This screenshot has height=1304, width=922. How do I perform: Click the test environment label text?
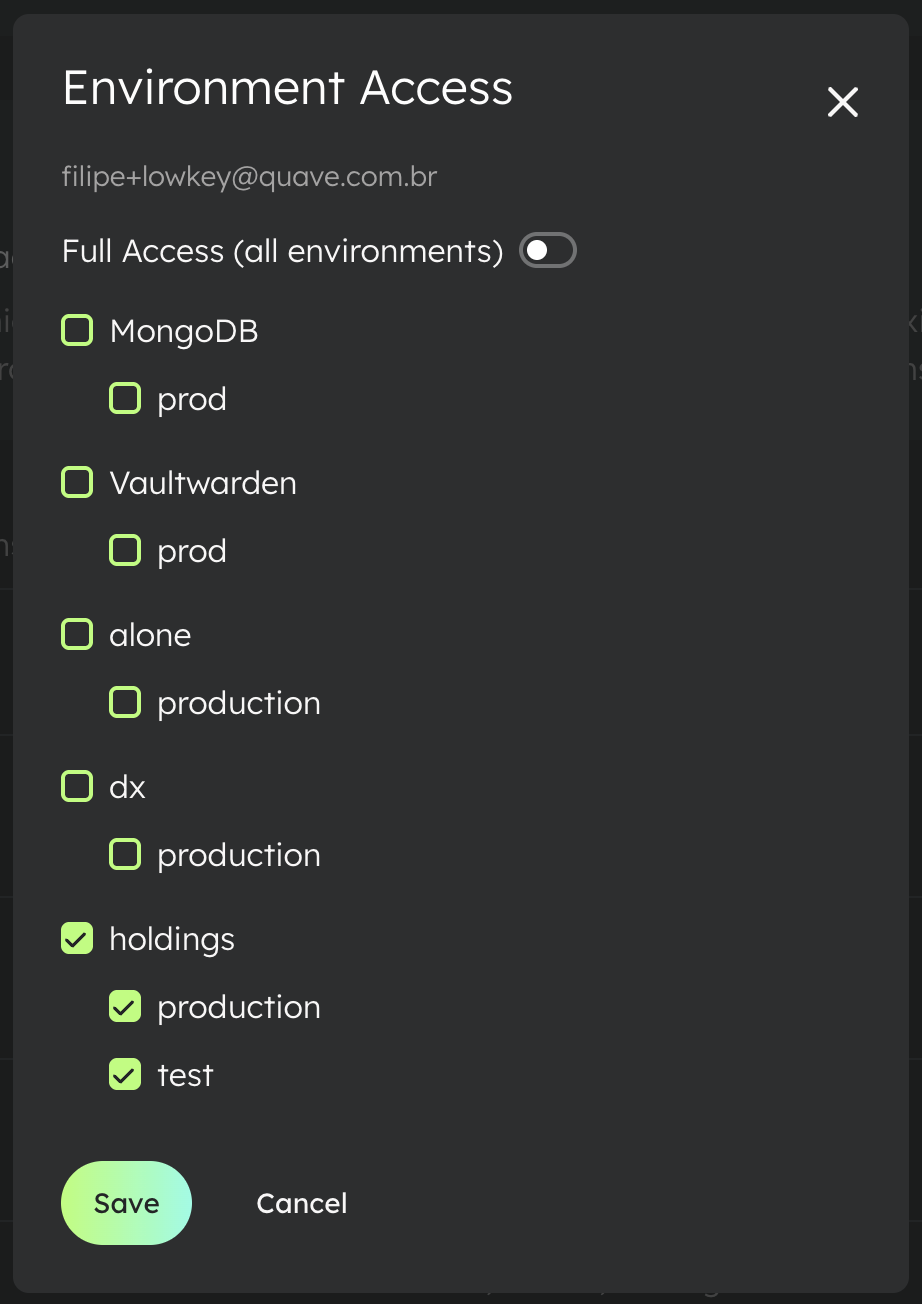pos(185,1075)
